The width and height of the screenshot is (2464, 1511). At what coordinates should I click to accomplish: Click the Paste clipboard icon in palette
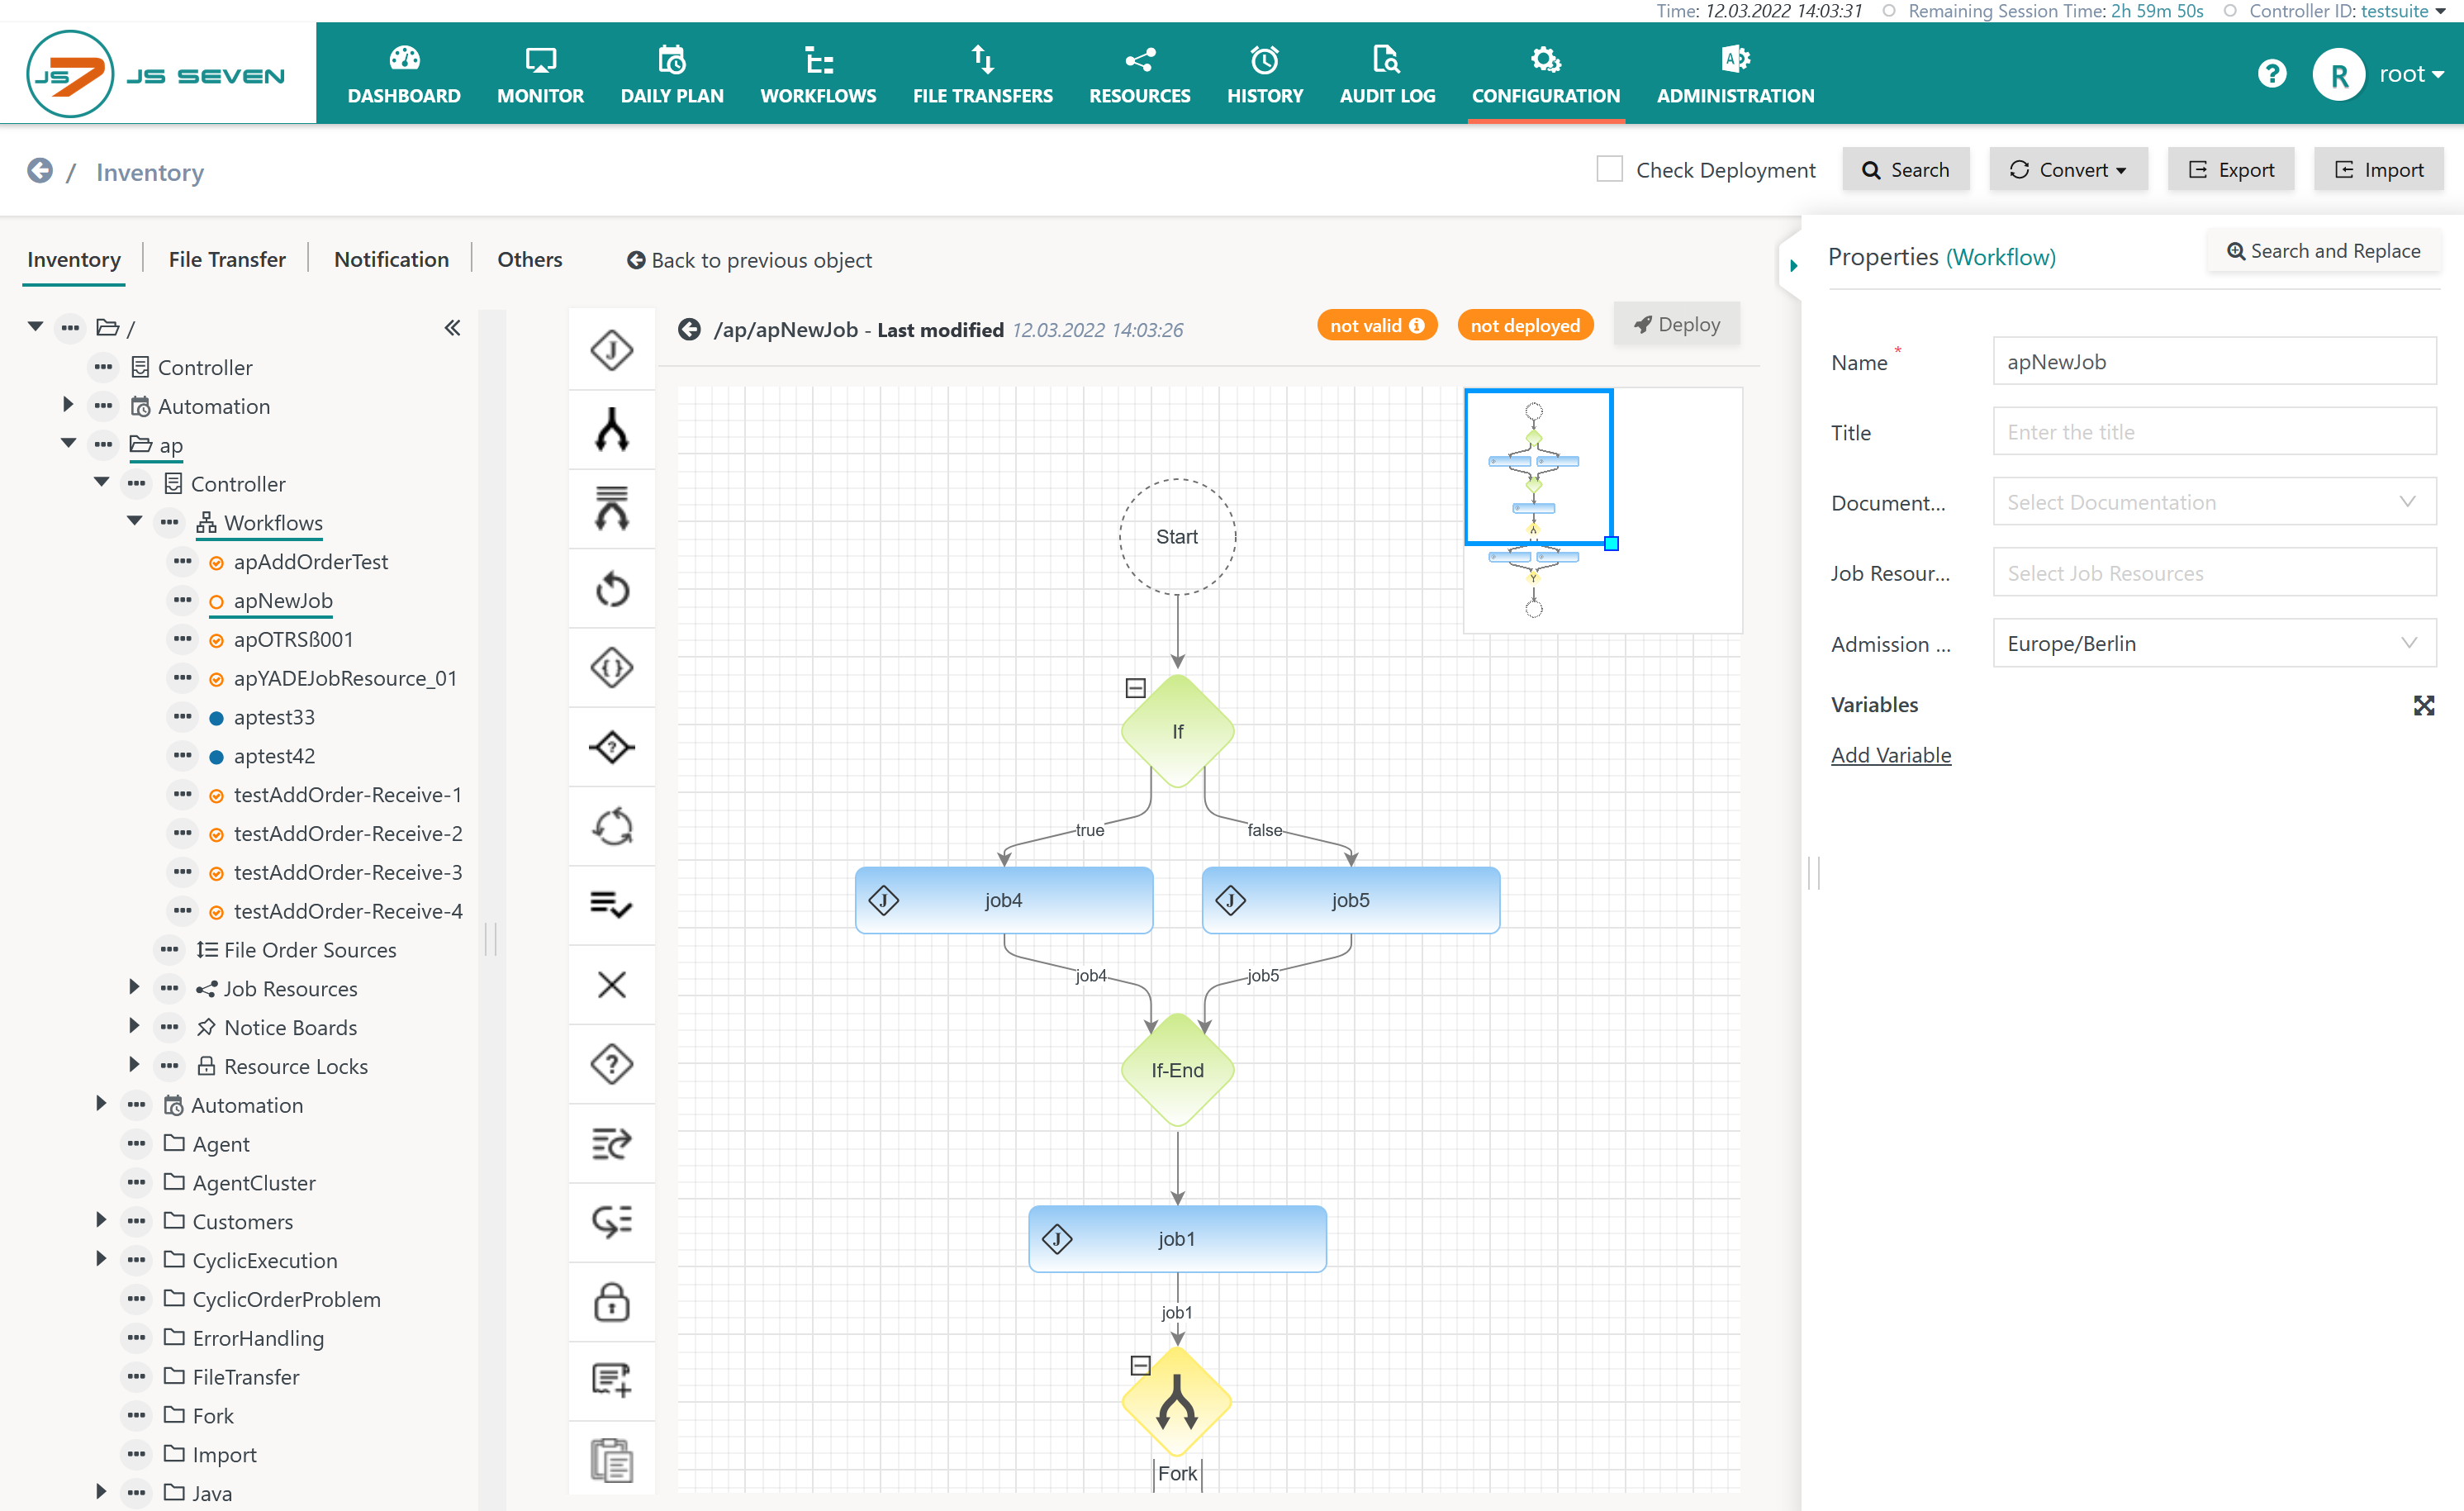tap(611, 1460)
